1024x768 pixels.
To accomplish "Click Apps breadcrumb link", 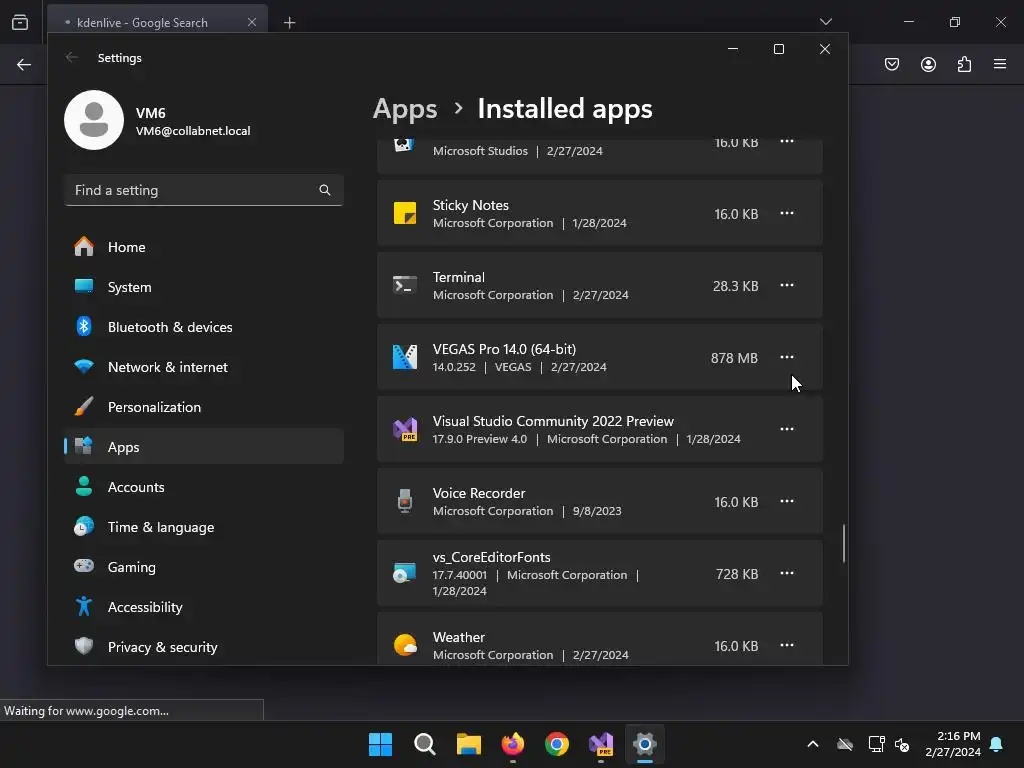I will (x=405, y=109).
